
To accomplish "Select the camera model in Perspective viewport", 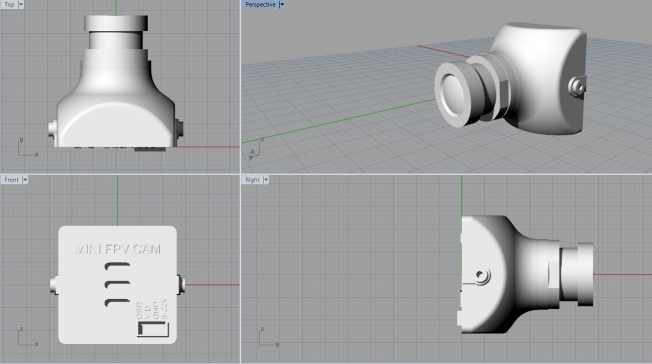I will [511, 79].
